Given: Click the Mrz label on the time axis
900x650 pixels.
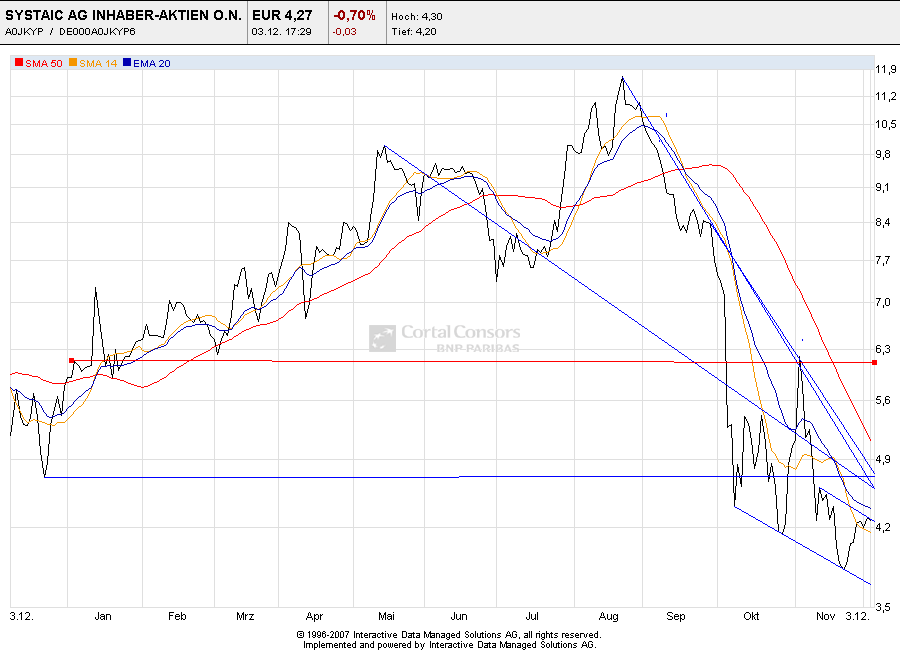Looking at the screenshot, I should pyautogui.click(x=245, y=616).
